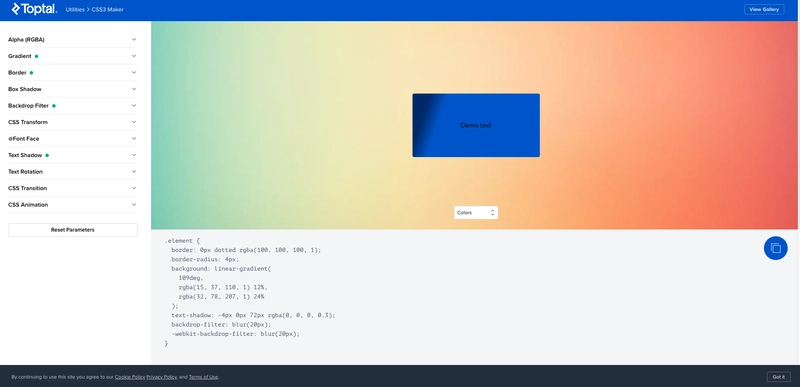Expand the Box Shadow chevron
The height and width of the screenshot is (387, 800).
134,89
